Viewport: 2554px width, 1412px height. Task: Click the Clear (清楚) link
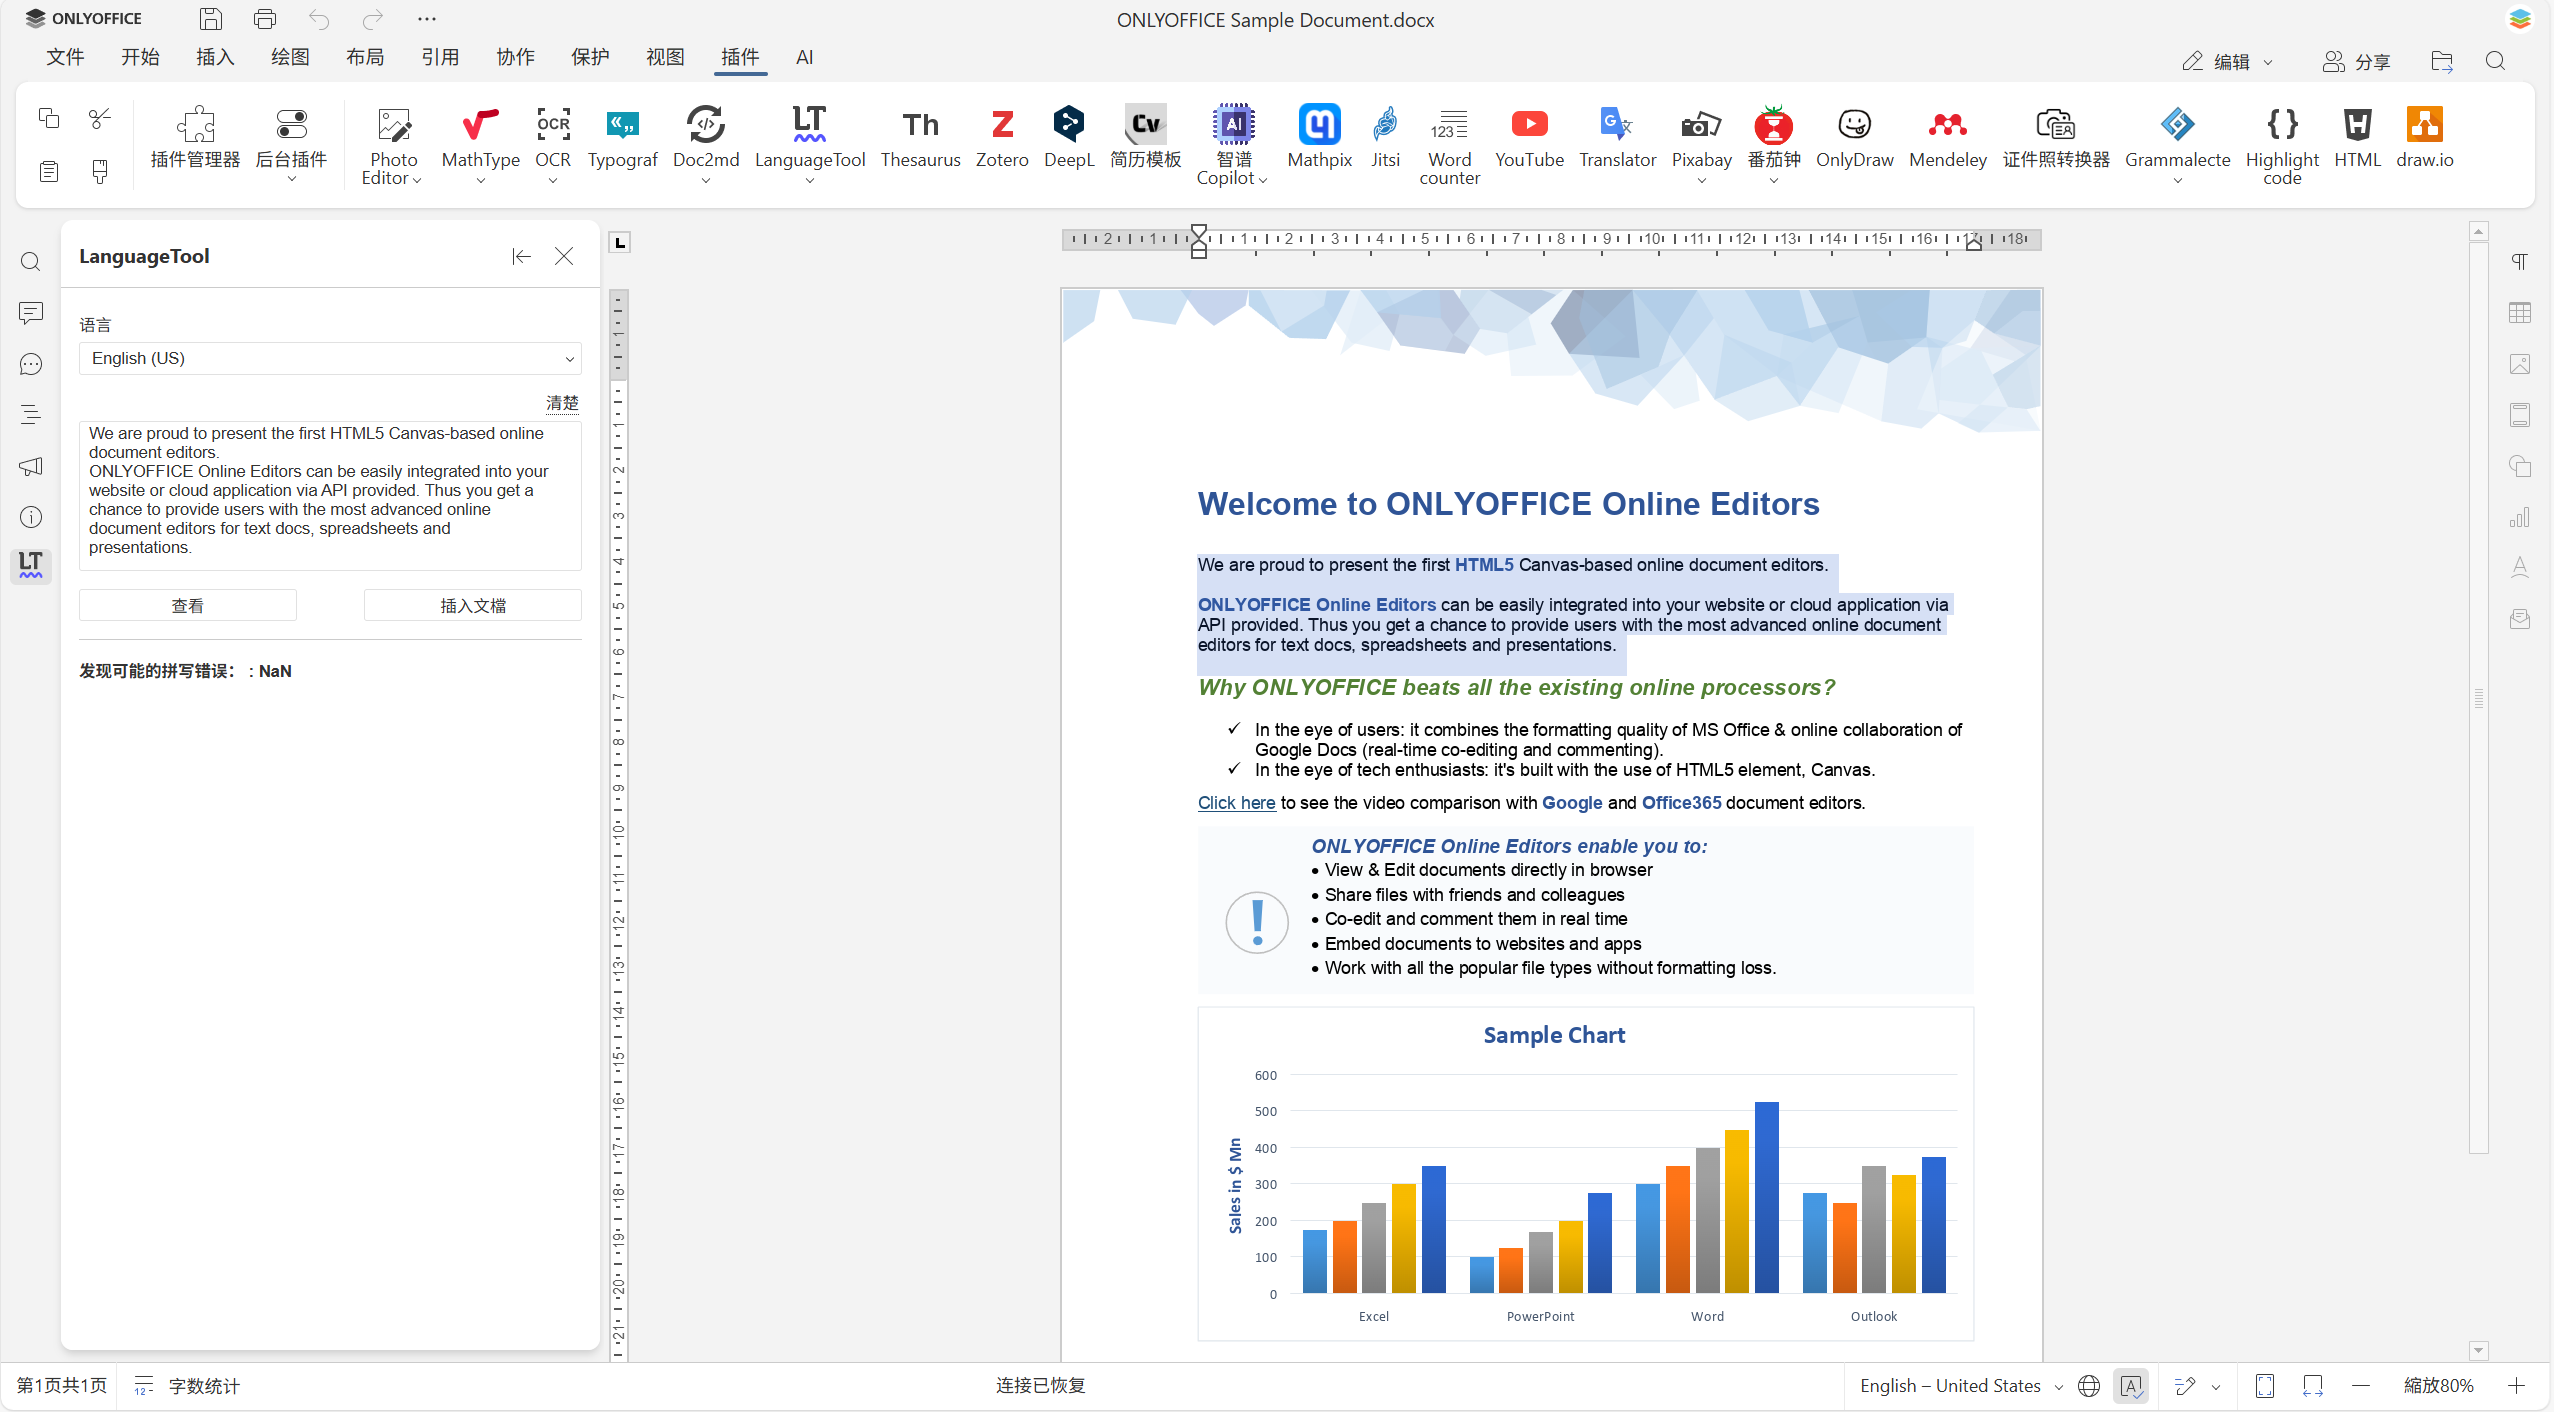[562, 403]
